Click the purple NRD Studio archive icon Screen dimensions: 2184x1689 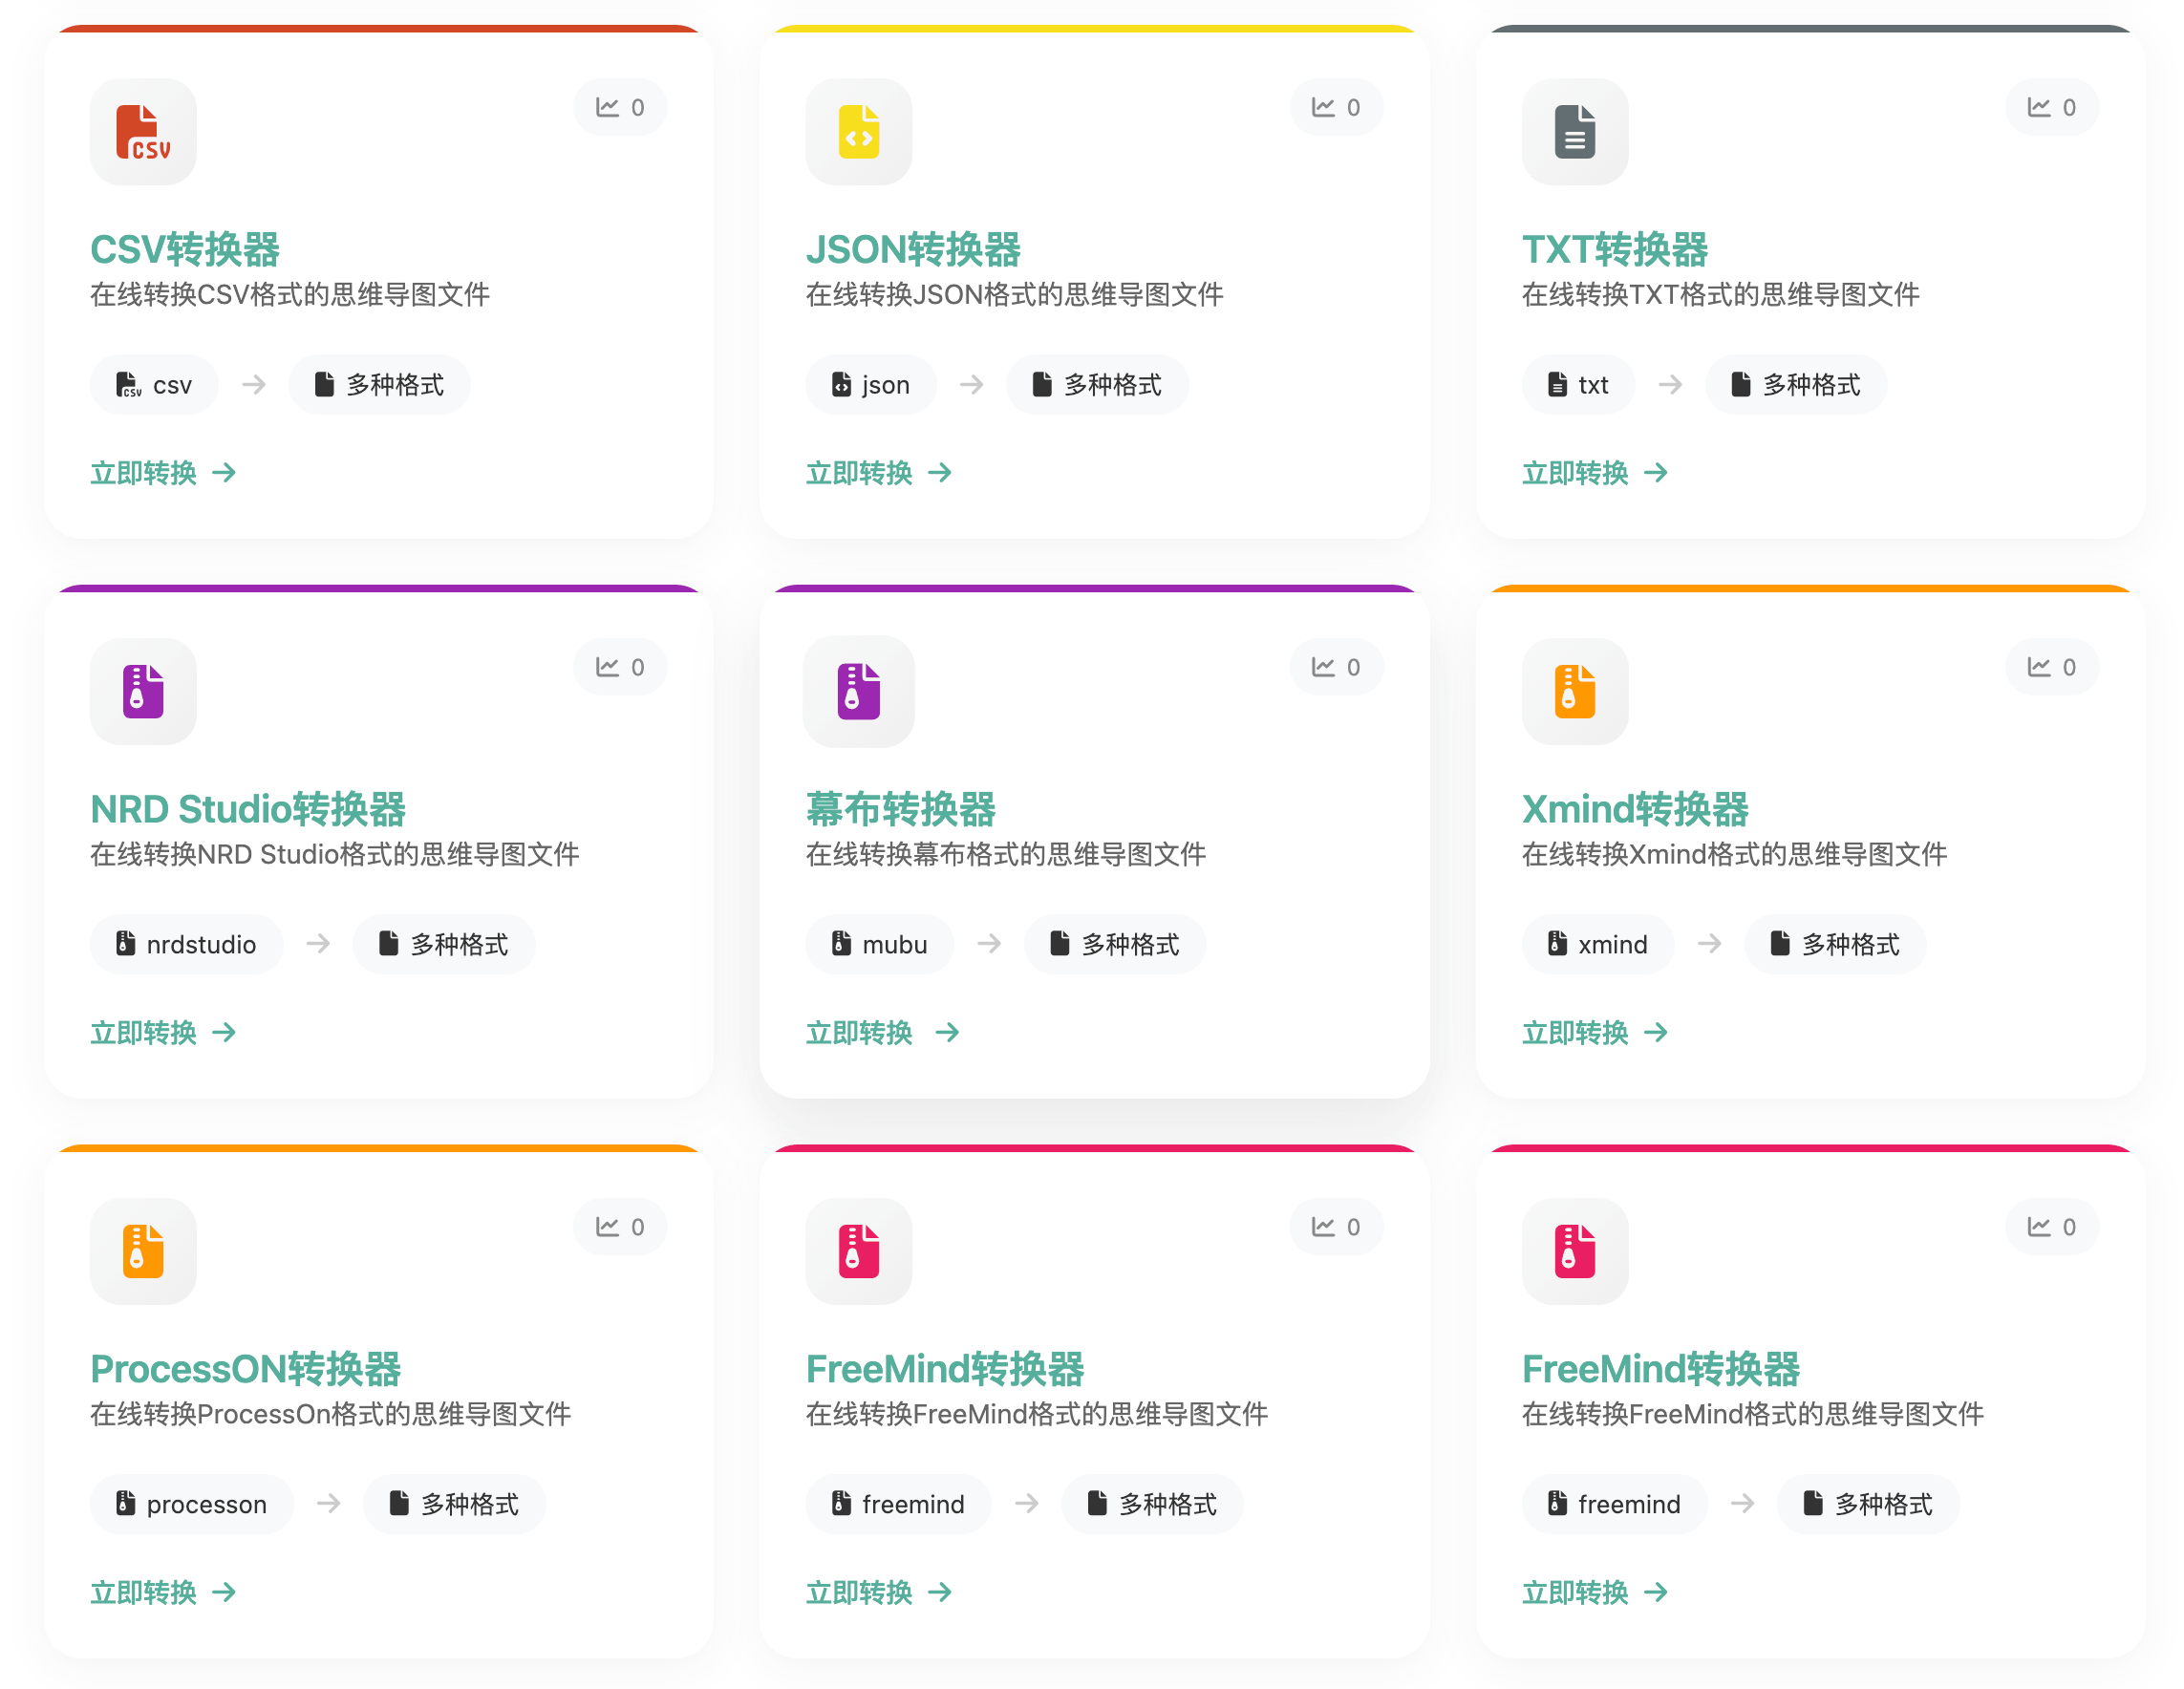pyautogui.click(x=143, y=691)
